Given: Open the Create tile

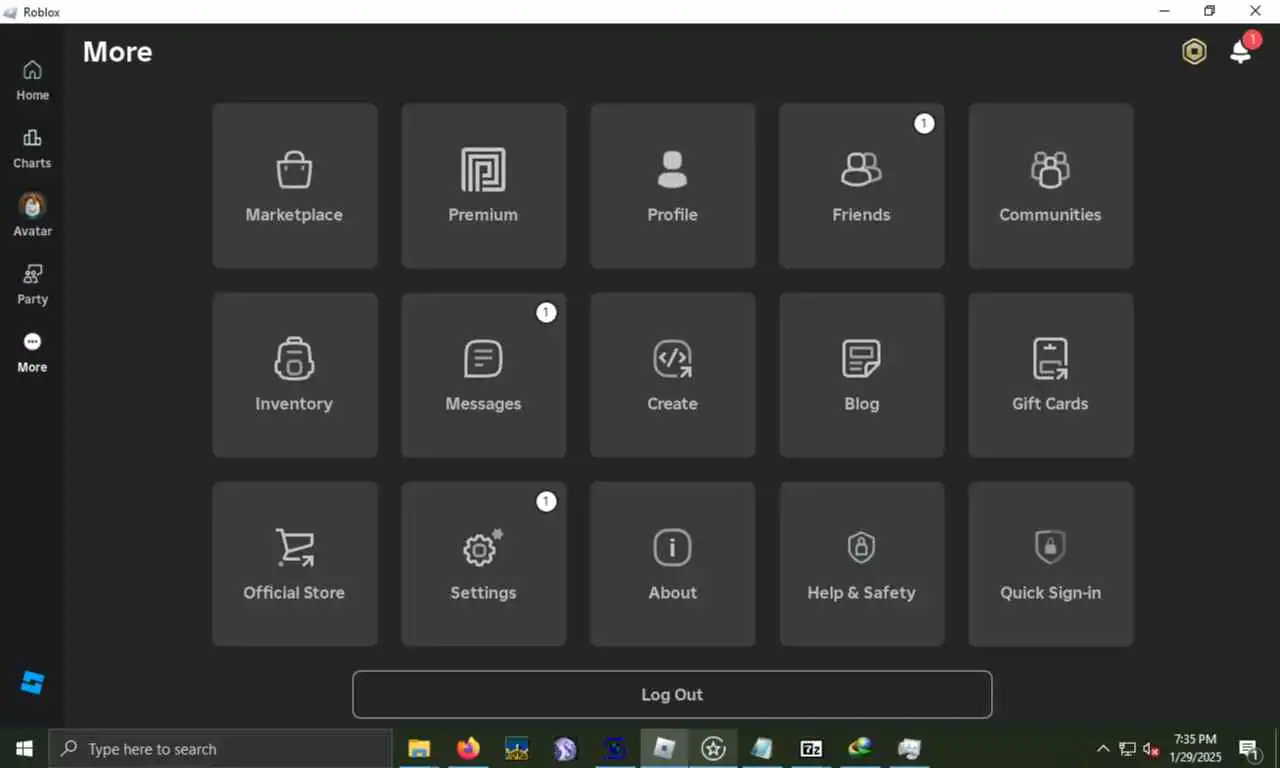Looking at the screenshot, I should pyautogui.click(x=672, y=375).
